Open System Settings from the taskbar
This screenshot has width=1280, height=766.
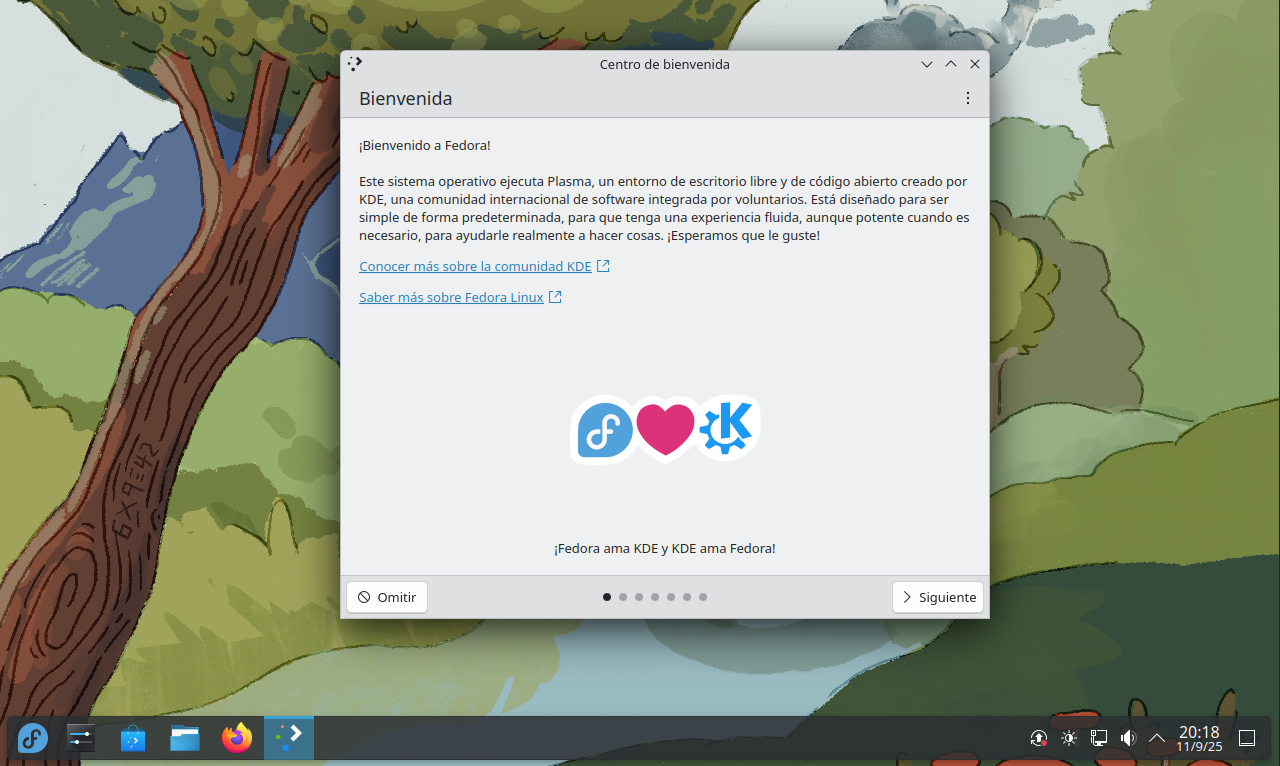point(80,739)
